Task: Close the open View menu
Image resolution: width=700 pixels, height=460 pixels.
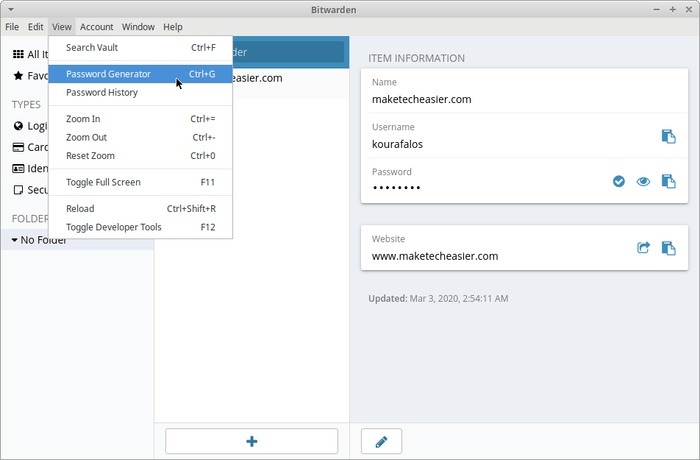Action: 62,27
